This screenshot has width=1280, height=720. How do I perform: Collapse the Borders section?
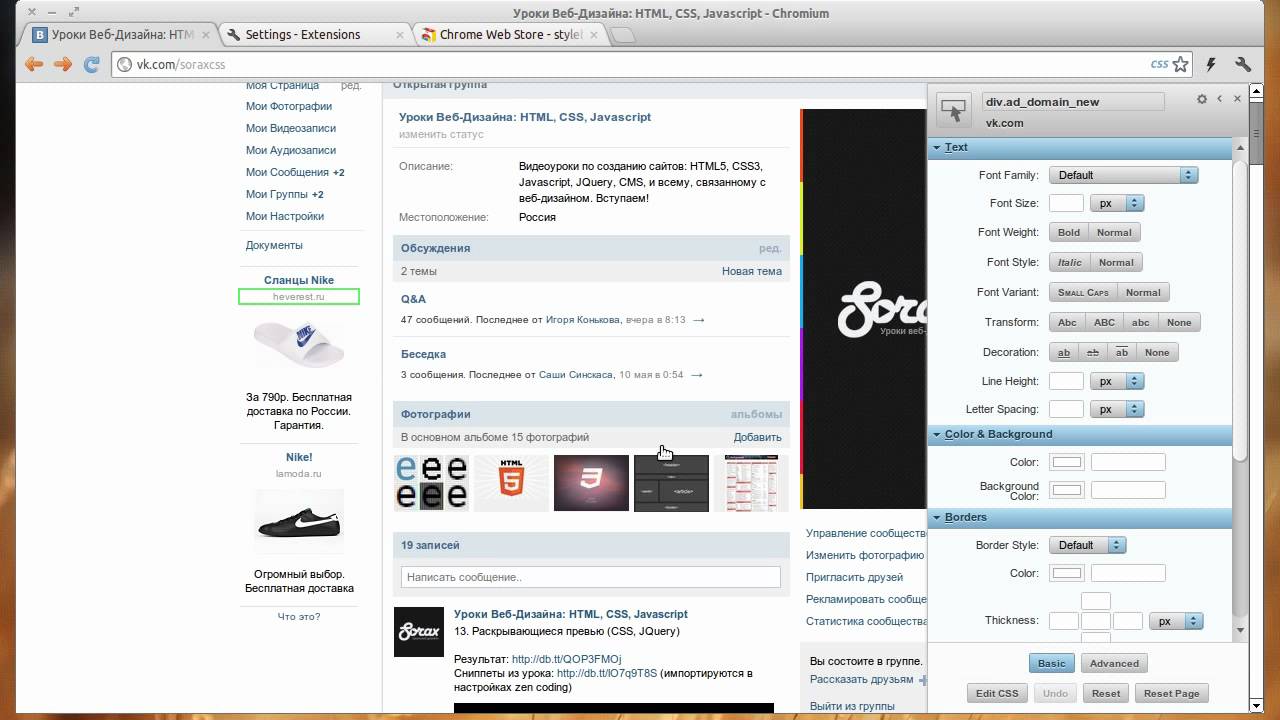1080,517
